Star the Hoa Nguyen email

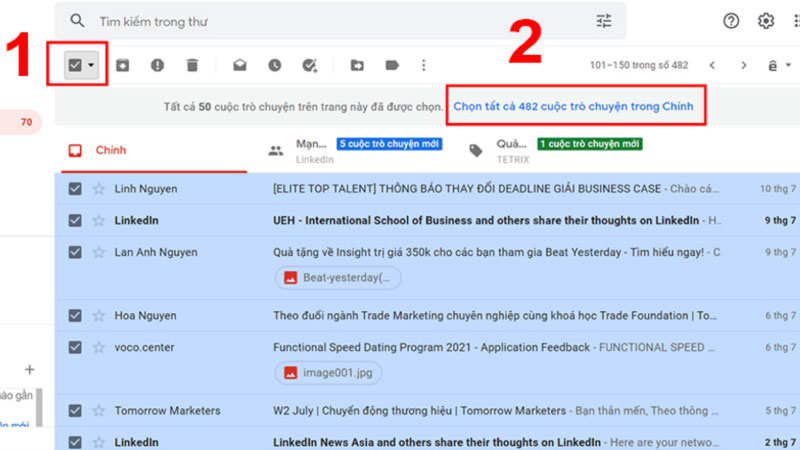point(99,315)
